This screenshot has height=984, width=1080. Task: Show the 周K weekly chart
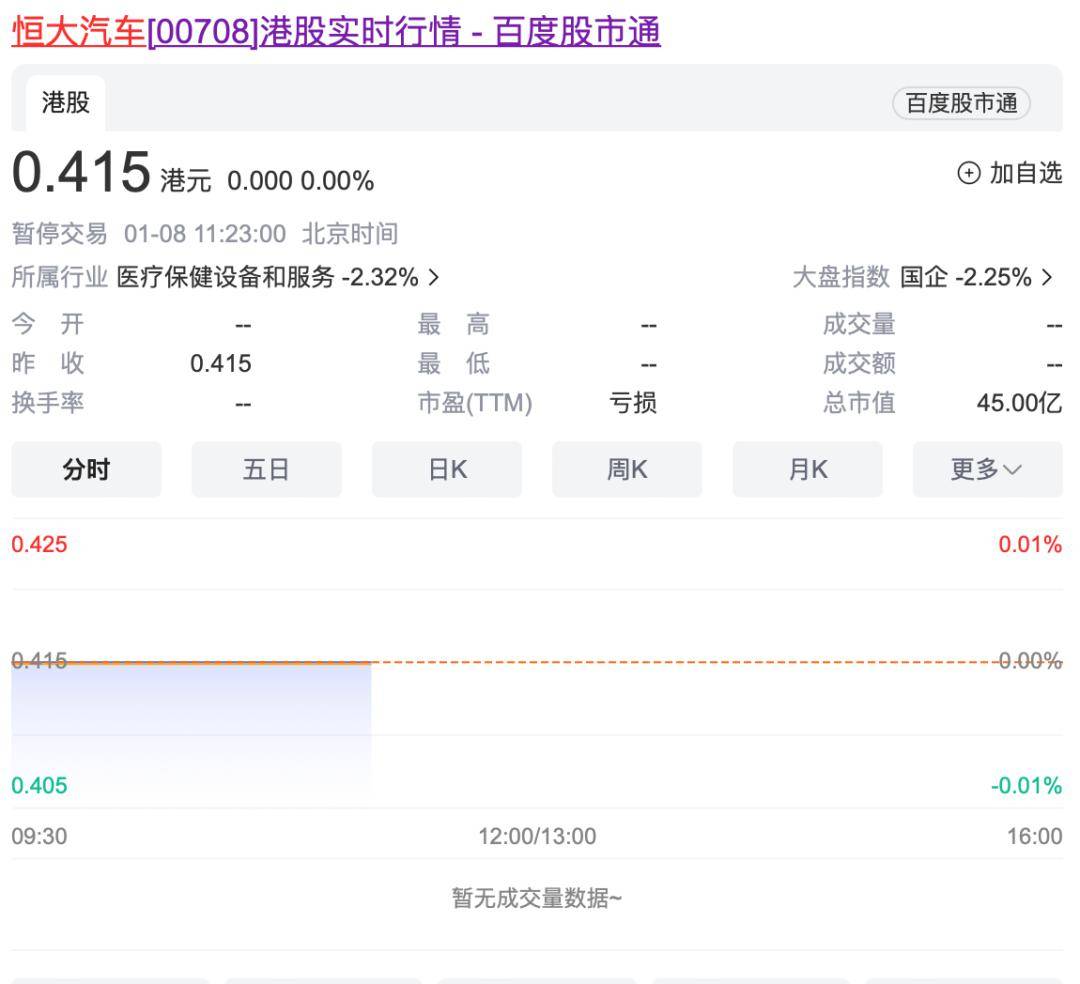tap(627, 469)
